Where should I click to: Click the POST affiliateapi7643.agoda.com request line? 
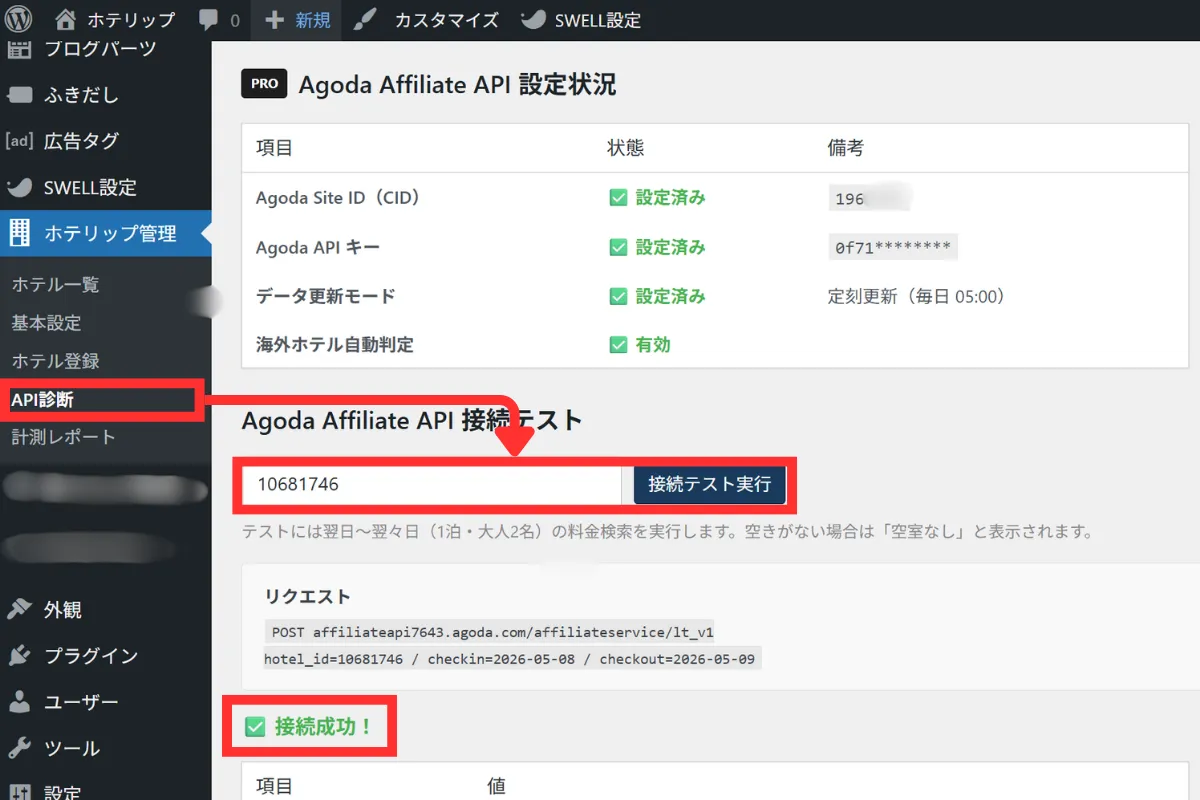tap(491, 632)
